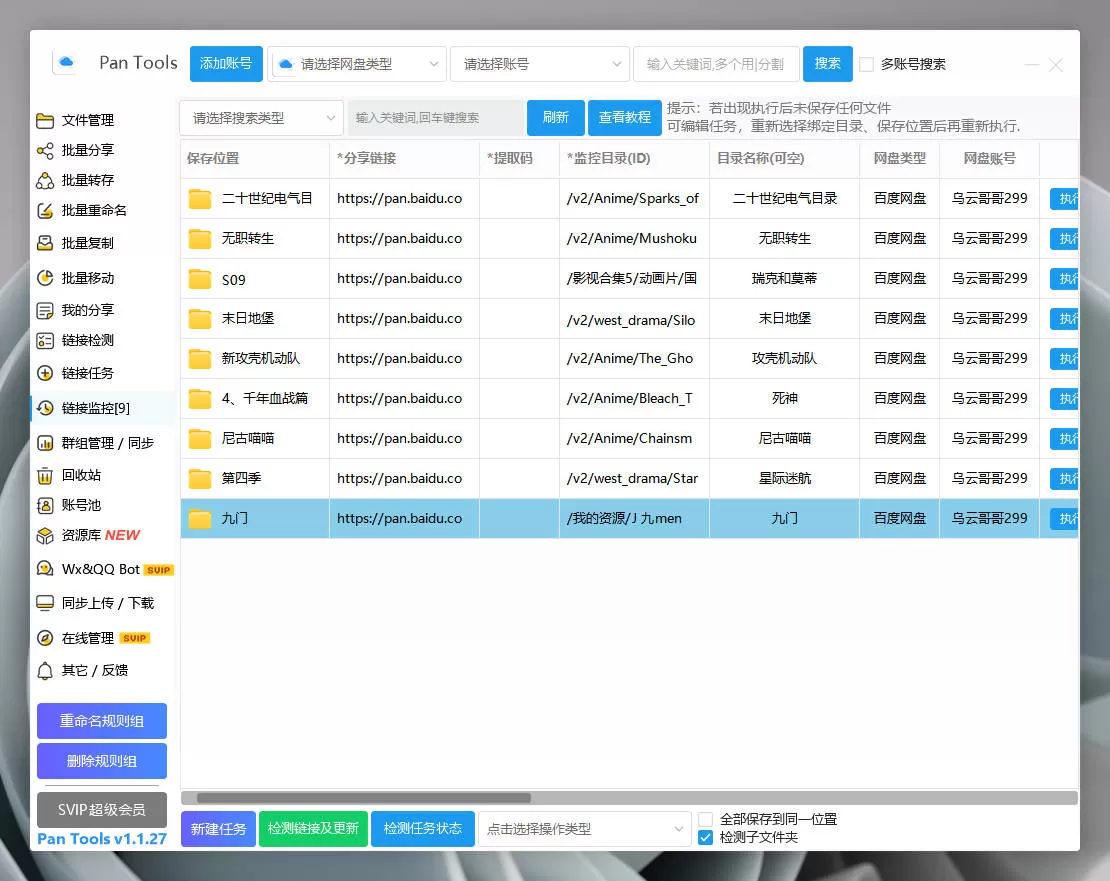This screenshot has height=881, width=1110.
Task: Click the 其它/反馈 bell icon
Action: pyautogui.click(x=45, y=671)
